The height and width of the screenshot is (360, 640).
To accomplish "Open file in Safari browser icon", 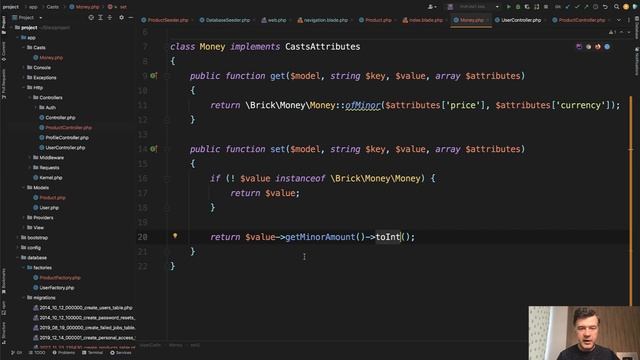I will pyautogui.click(x=607, y=47).
